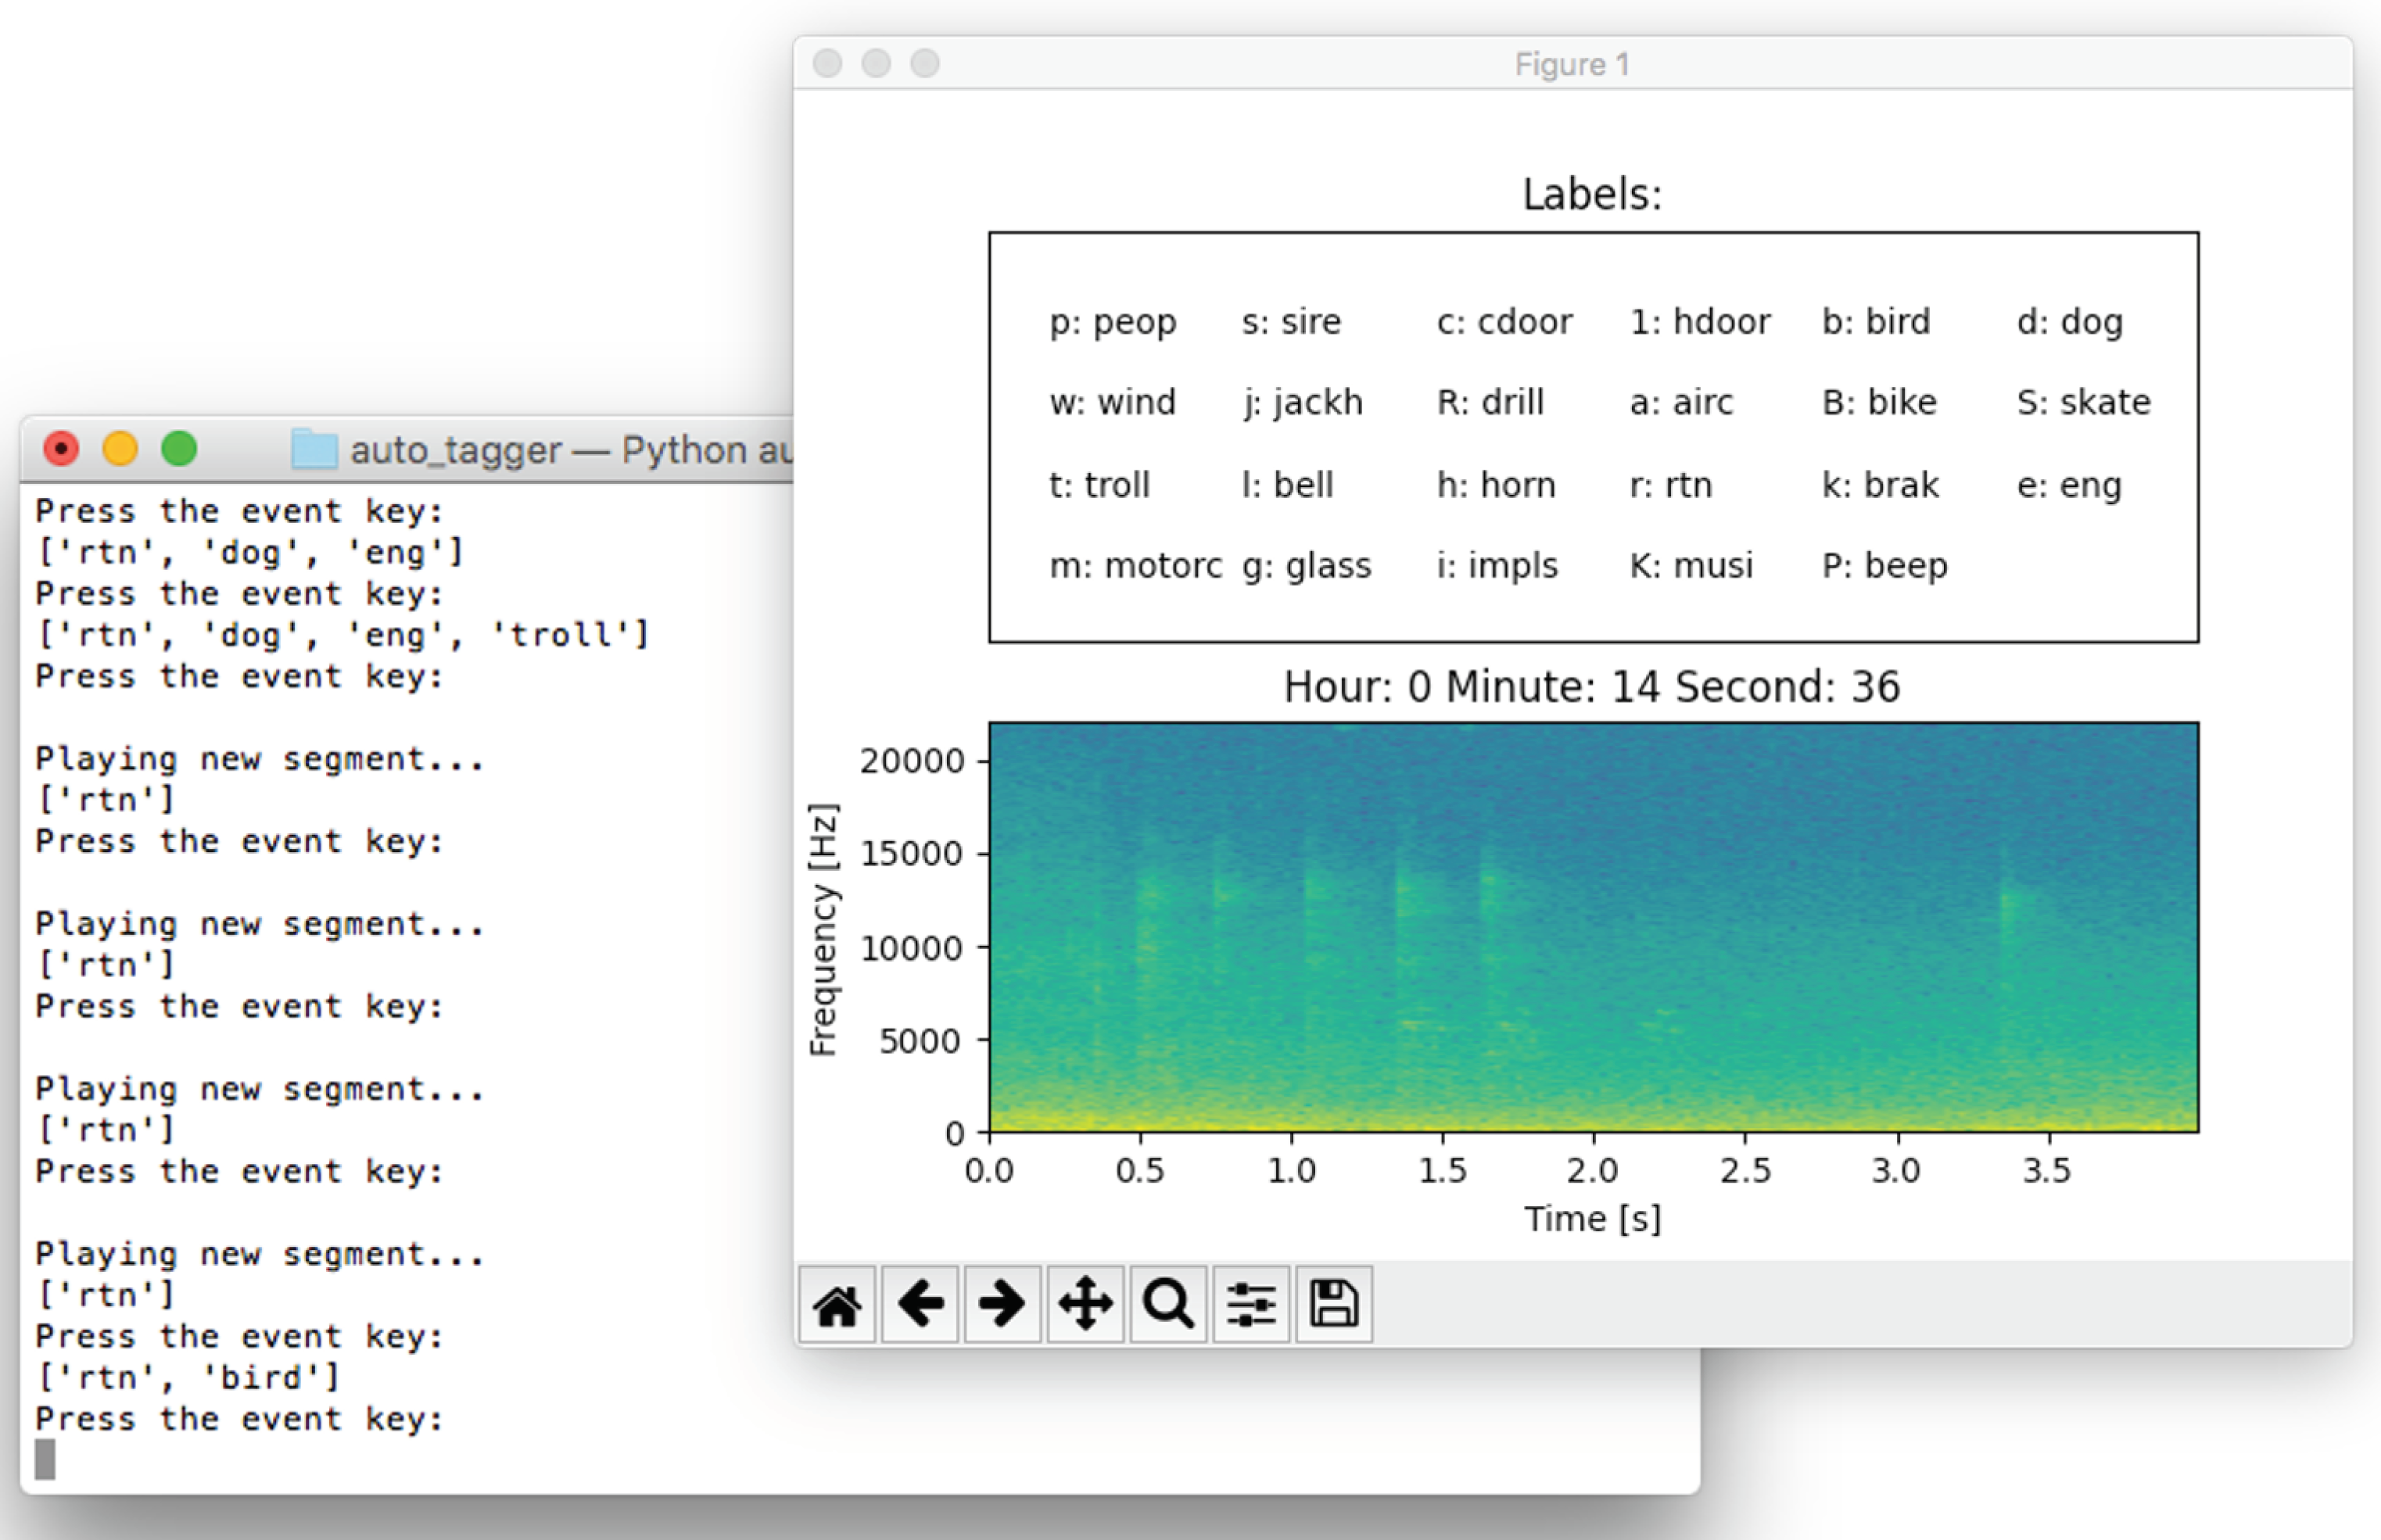Close the auto_tagger terminal window
The height and width of the screenshot is (1540, 2381).
tap(61, 449)
